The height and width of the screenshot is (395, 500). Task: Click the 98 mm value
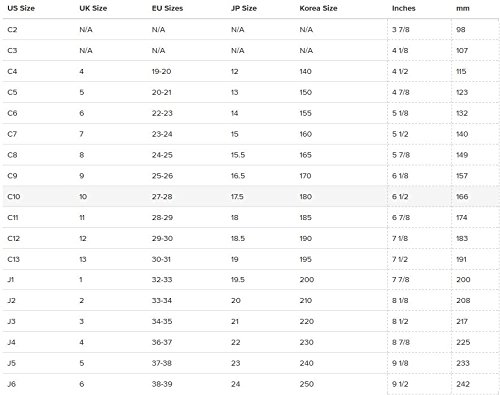click(x=461, y=29)
